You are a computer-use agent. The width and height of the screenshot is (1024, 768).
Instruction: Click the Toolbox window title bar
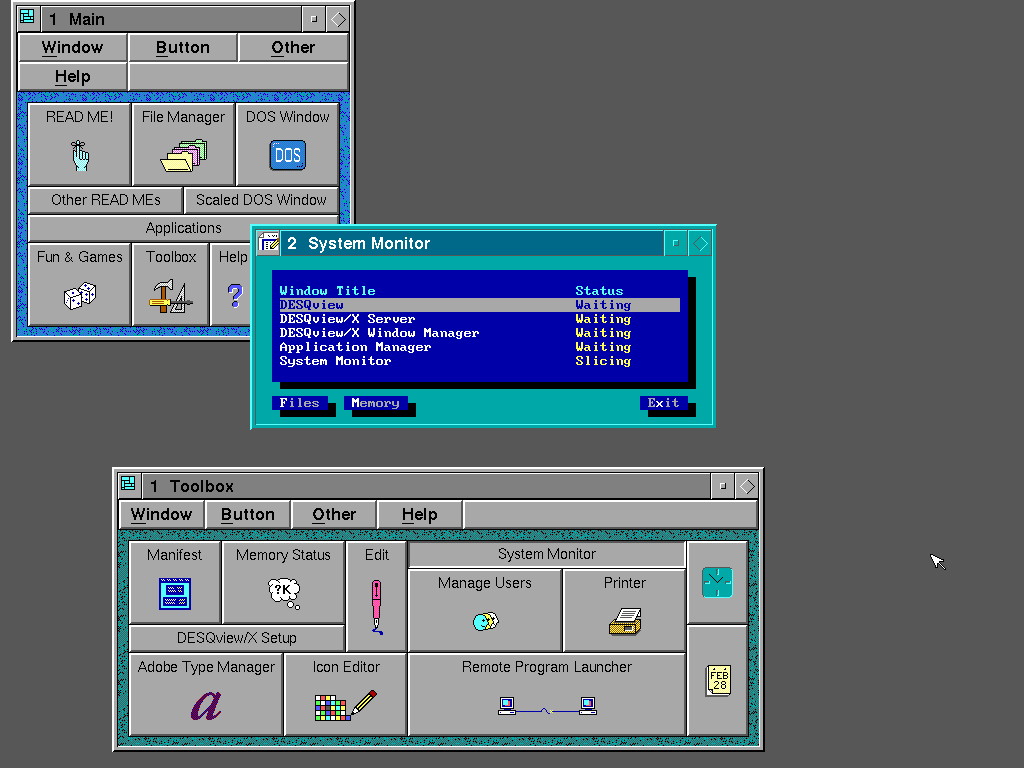pyautogui.click(x=426, y=486)
